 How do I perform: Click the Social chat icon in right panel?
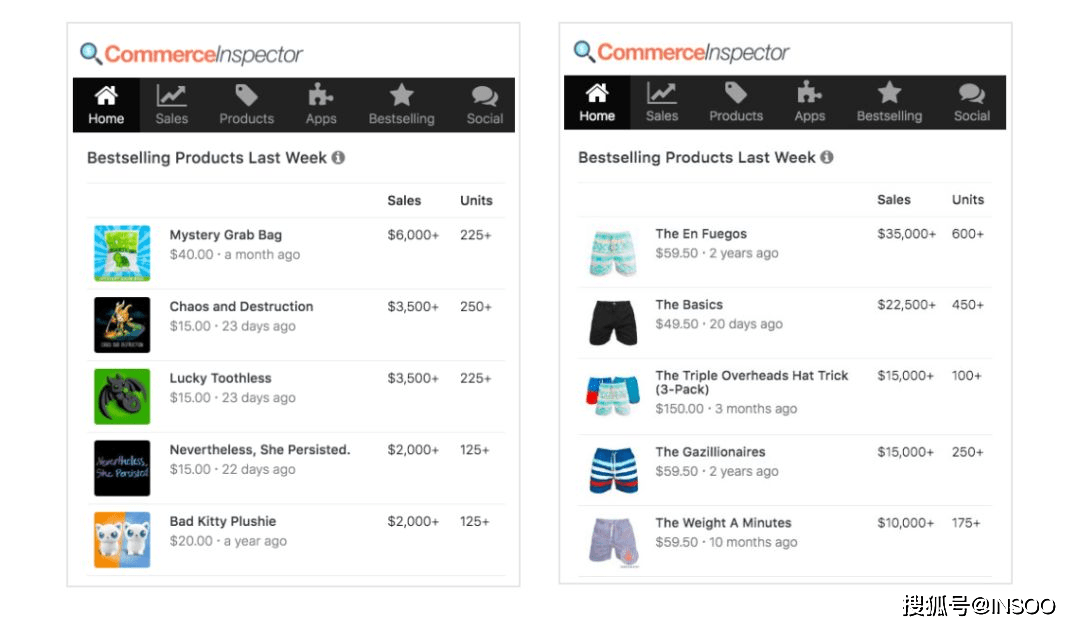[x=971, y=94]
